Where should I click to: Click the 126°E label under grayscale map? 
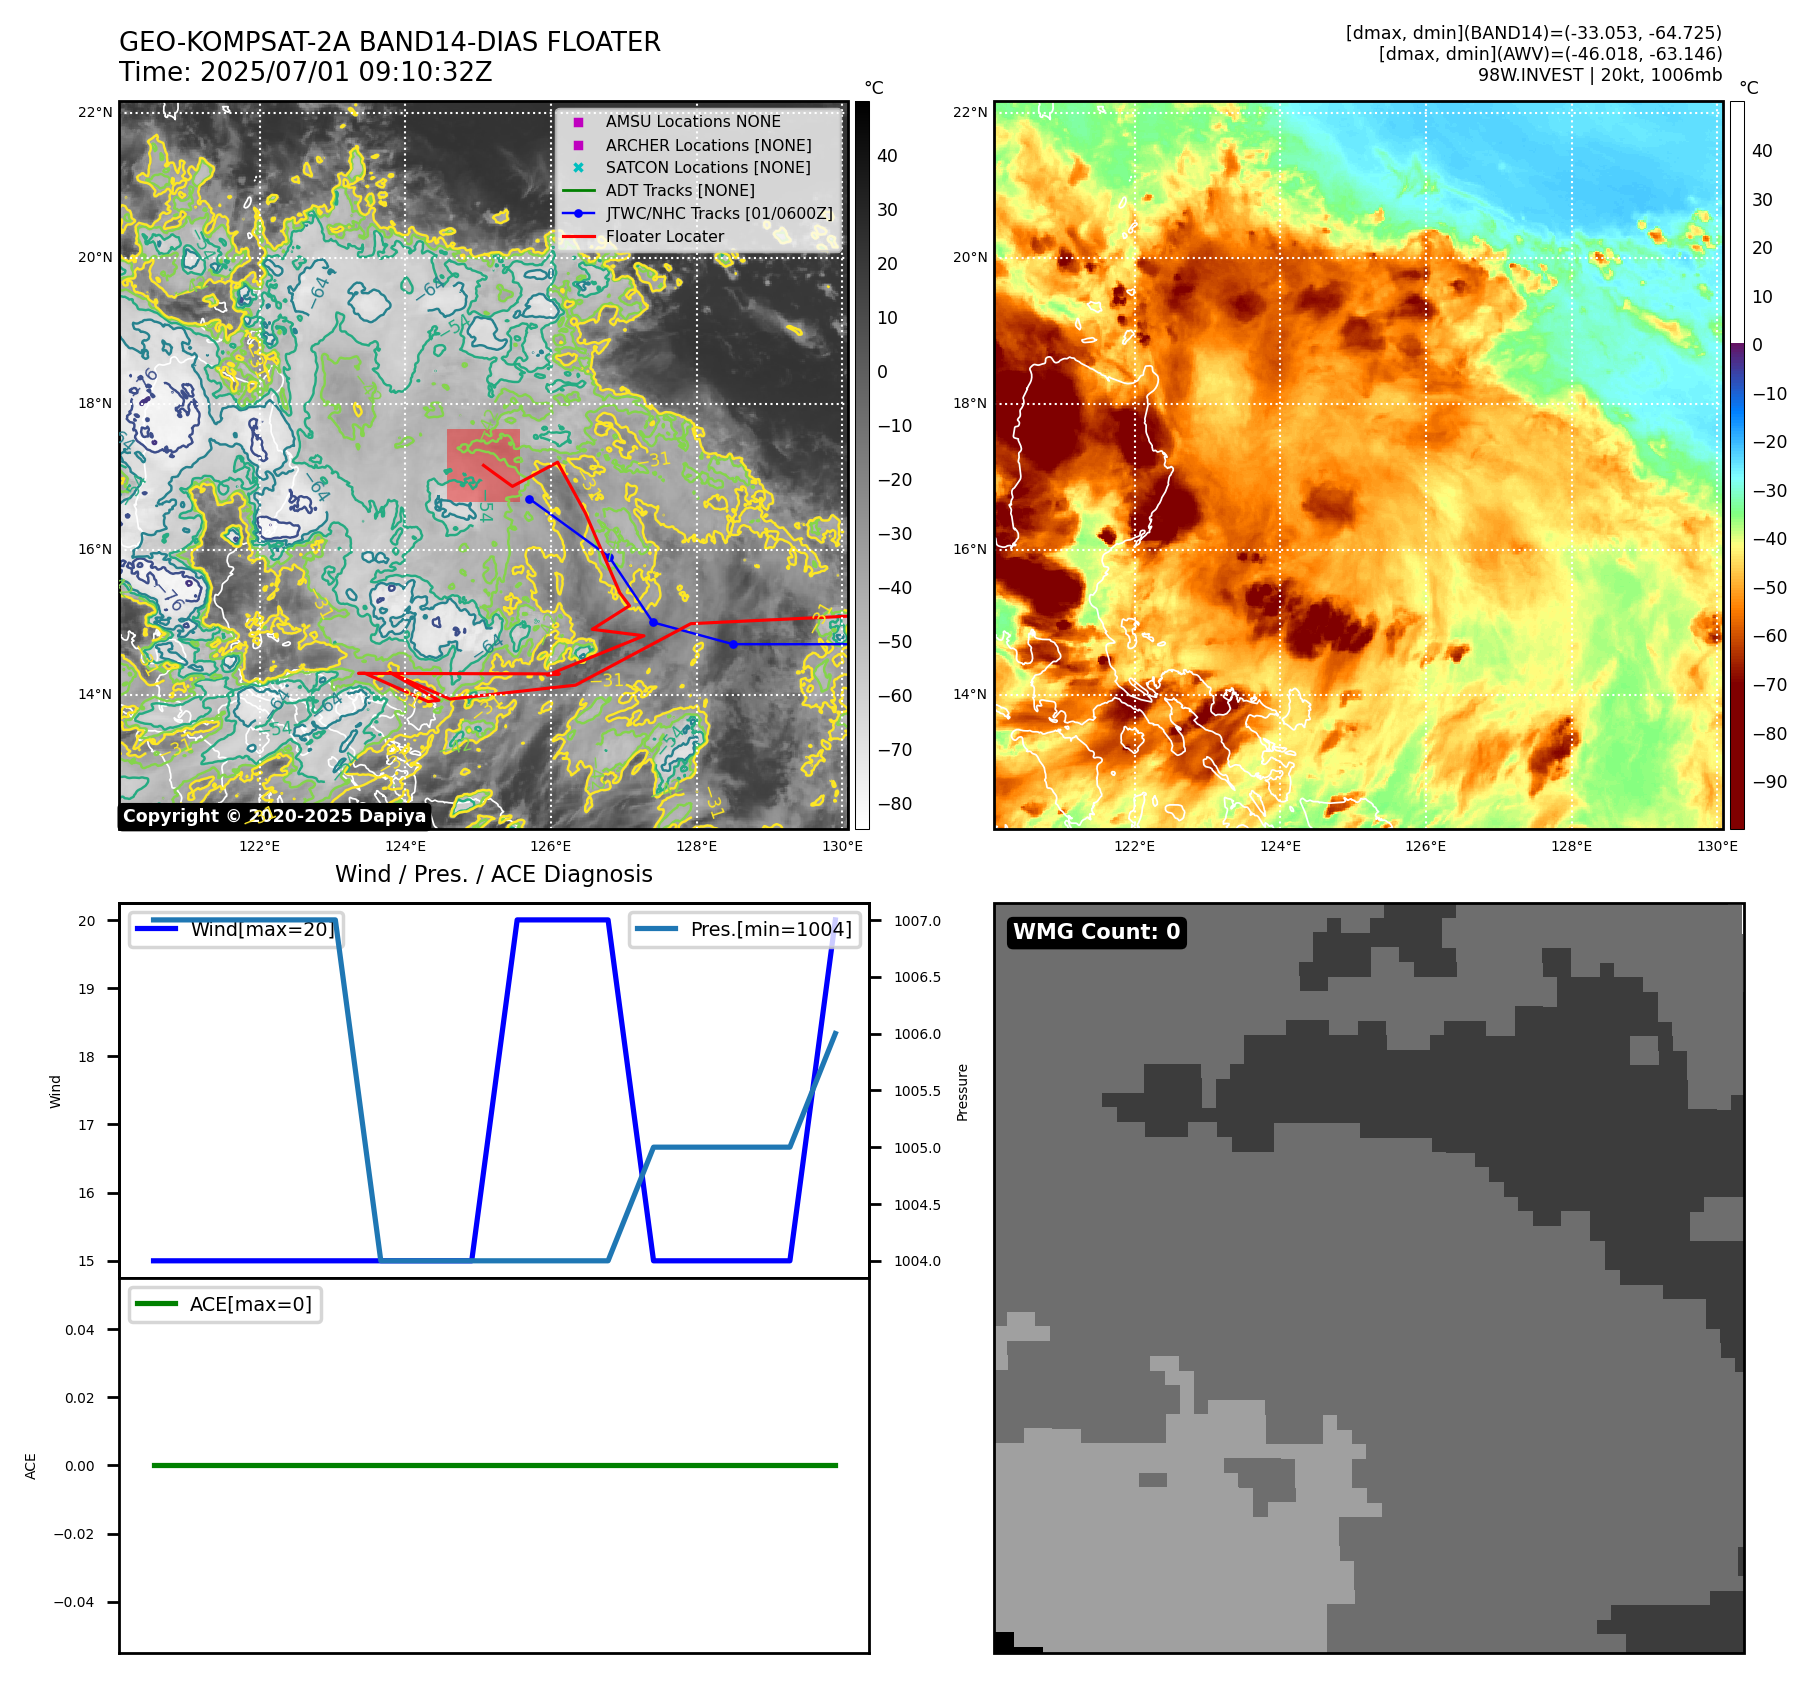pos(551,846)
